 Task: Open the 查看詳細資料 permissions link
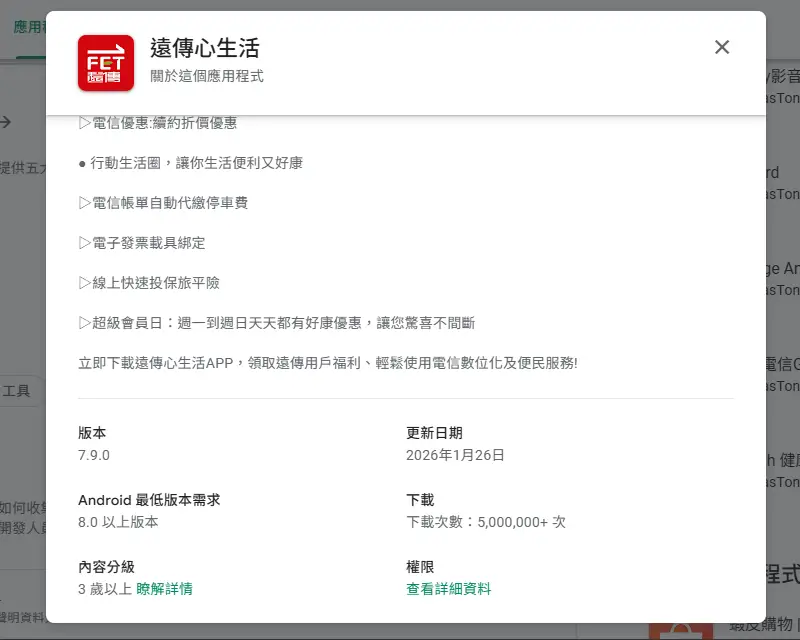(x=448, y=589)
